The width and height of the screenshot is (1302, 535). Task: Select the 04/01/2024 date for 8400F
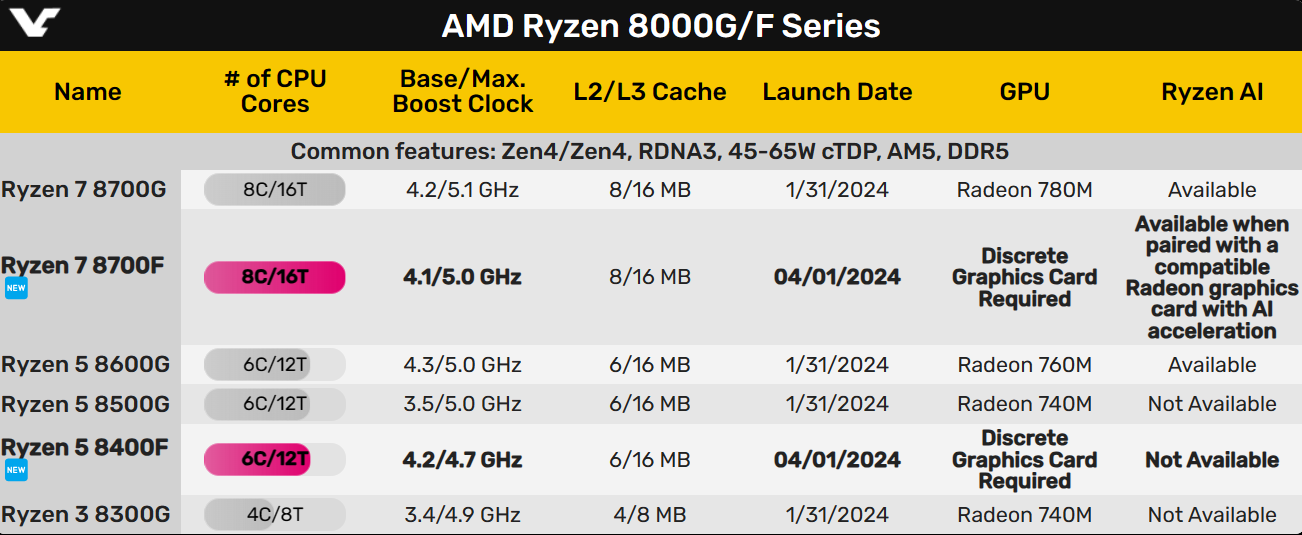pos(837,460)
